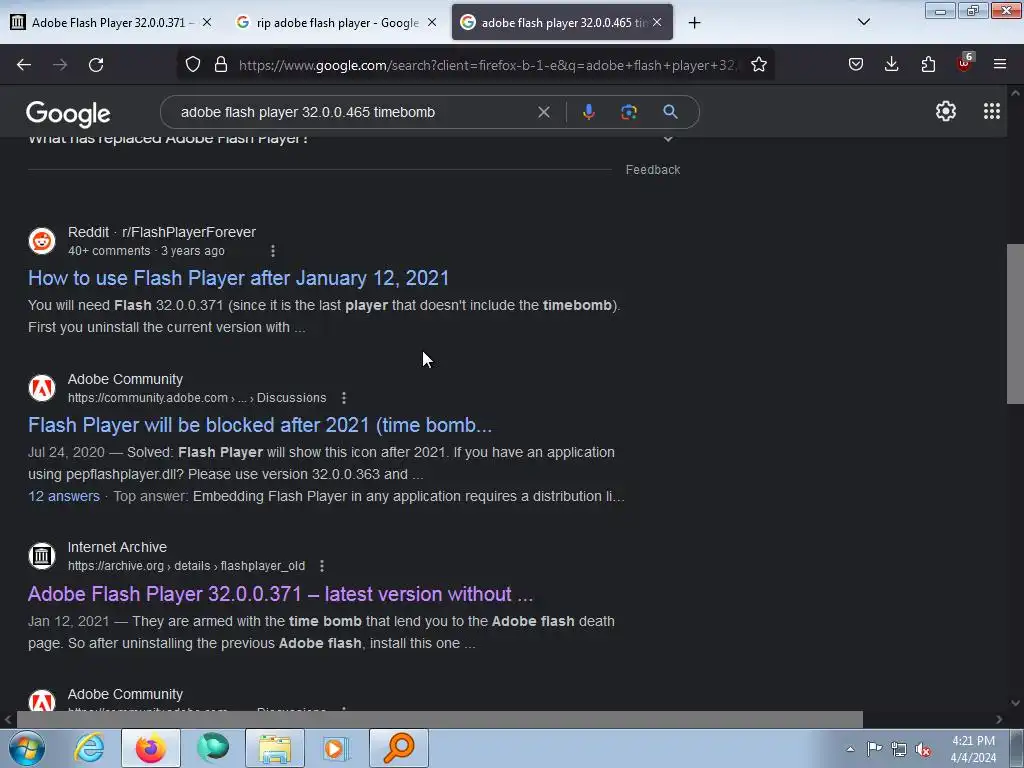Open more options for Internet Archive result
The width and height of the screenshot is (1024, 768).
(322, 566)
